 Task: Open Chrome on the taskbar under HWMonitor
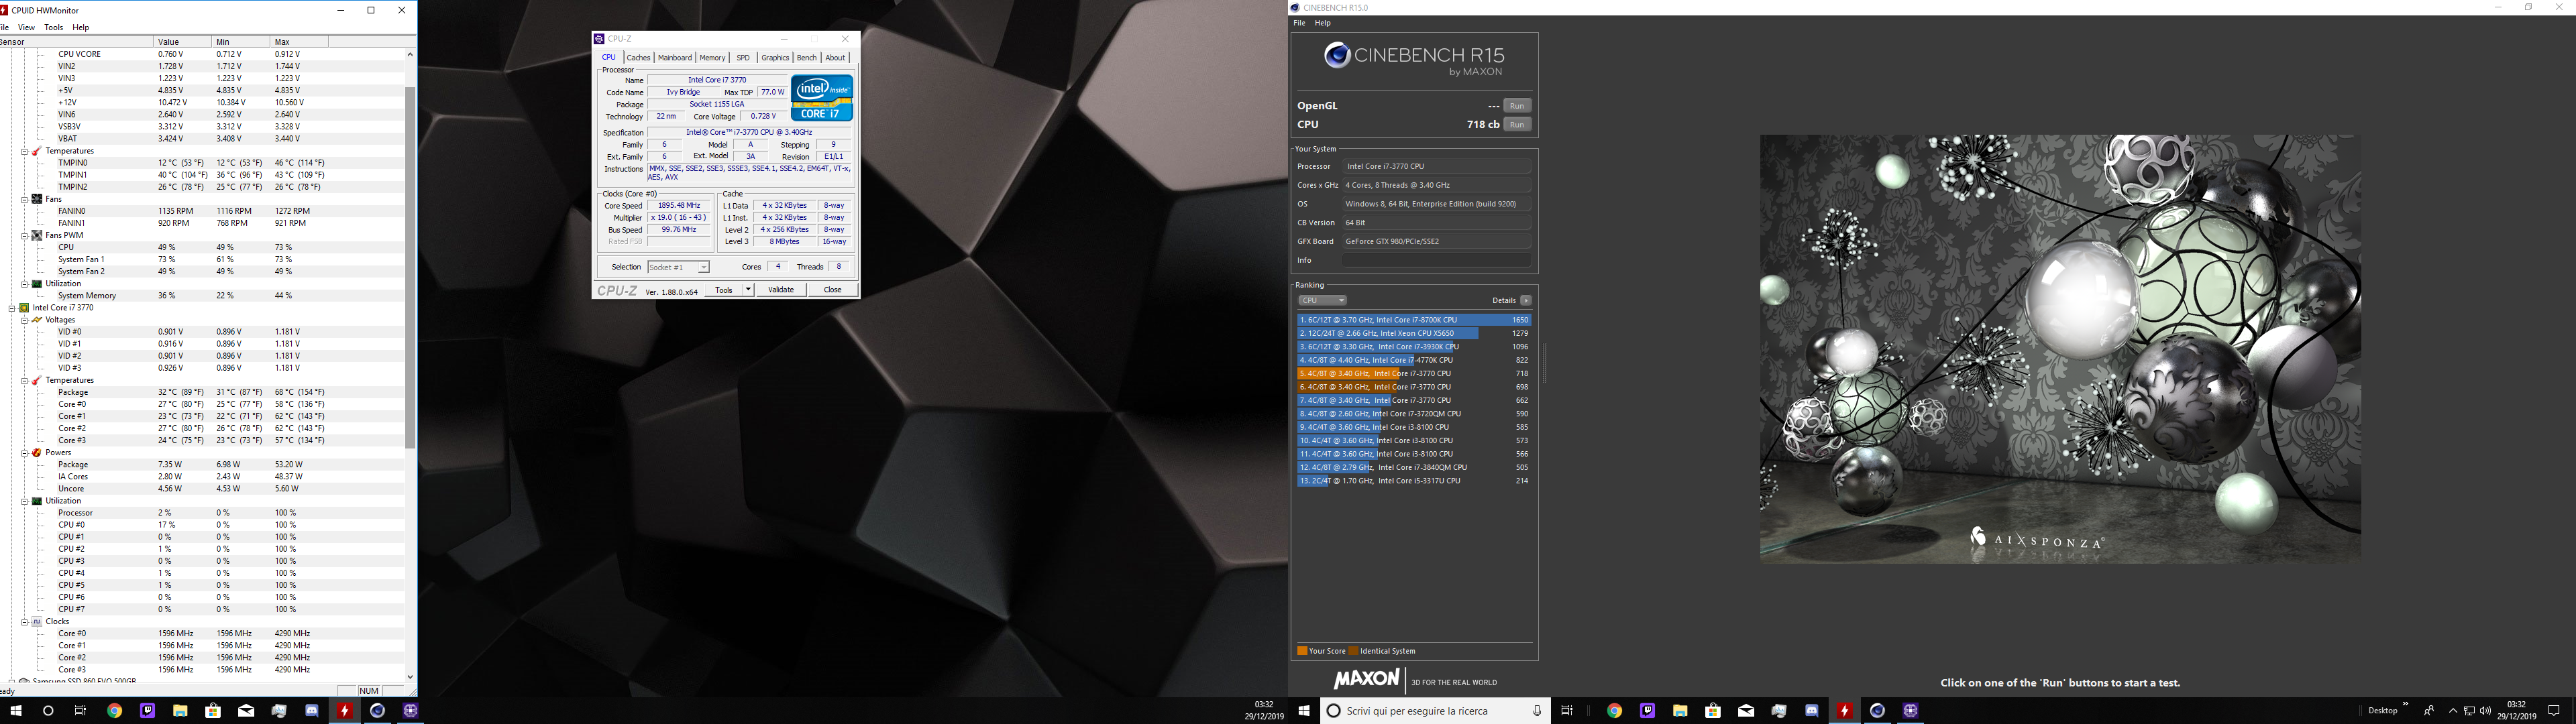(114, 711)
